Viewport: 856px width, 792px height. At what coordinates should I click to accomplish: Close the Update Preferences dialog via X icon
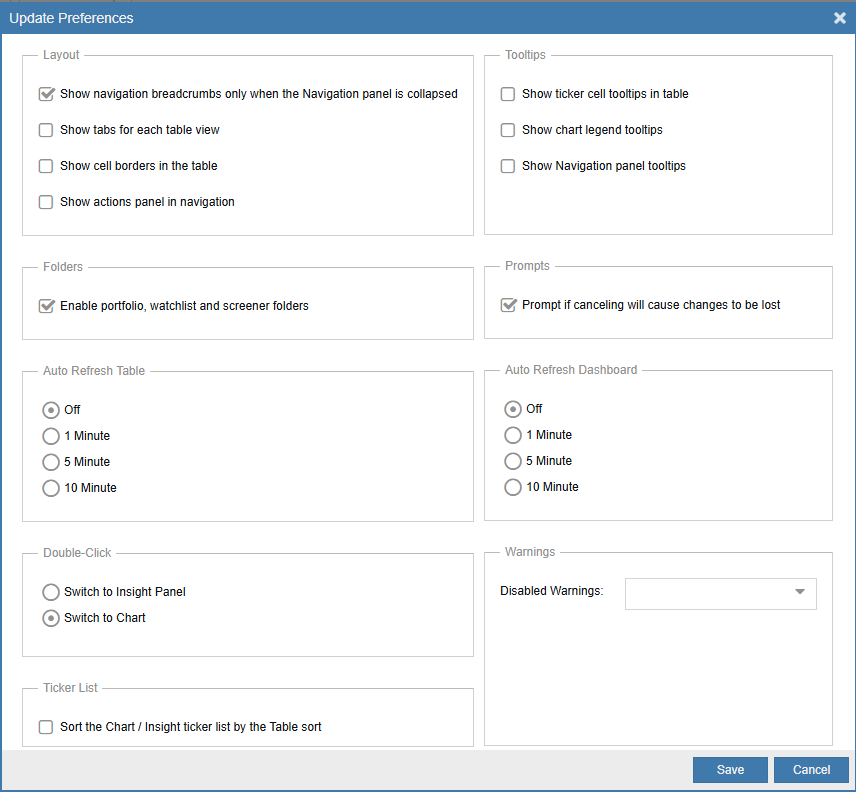pos(840,18)
